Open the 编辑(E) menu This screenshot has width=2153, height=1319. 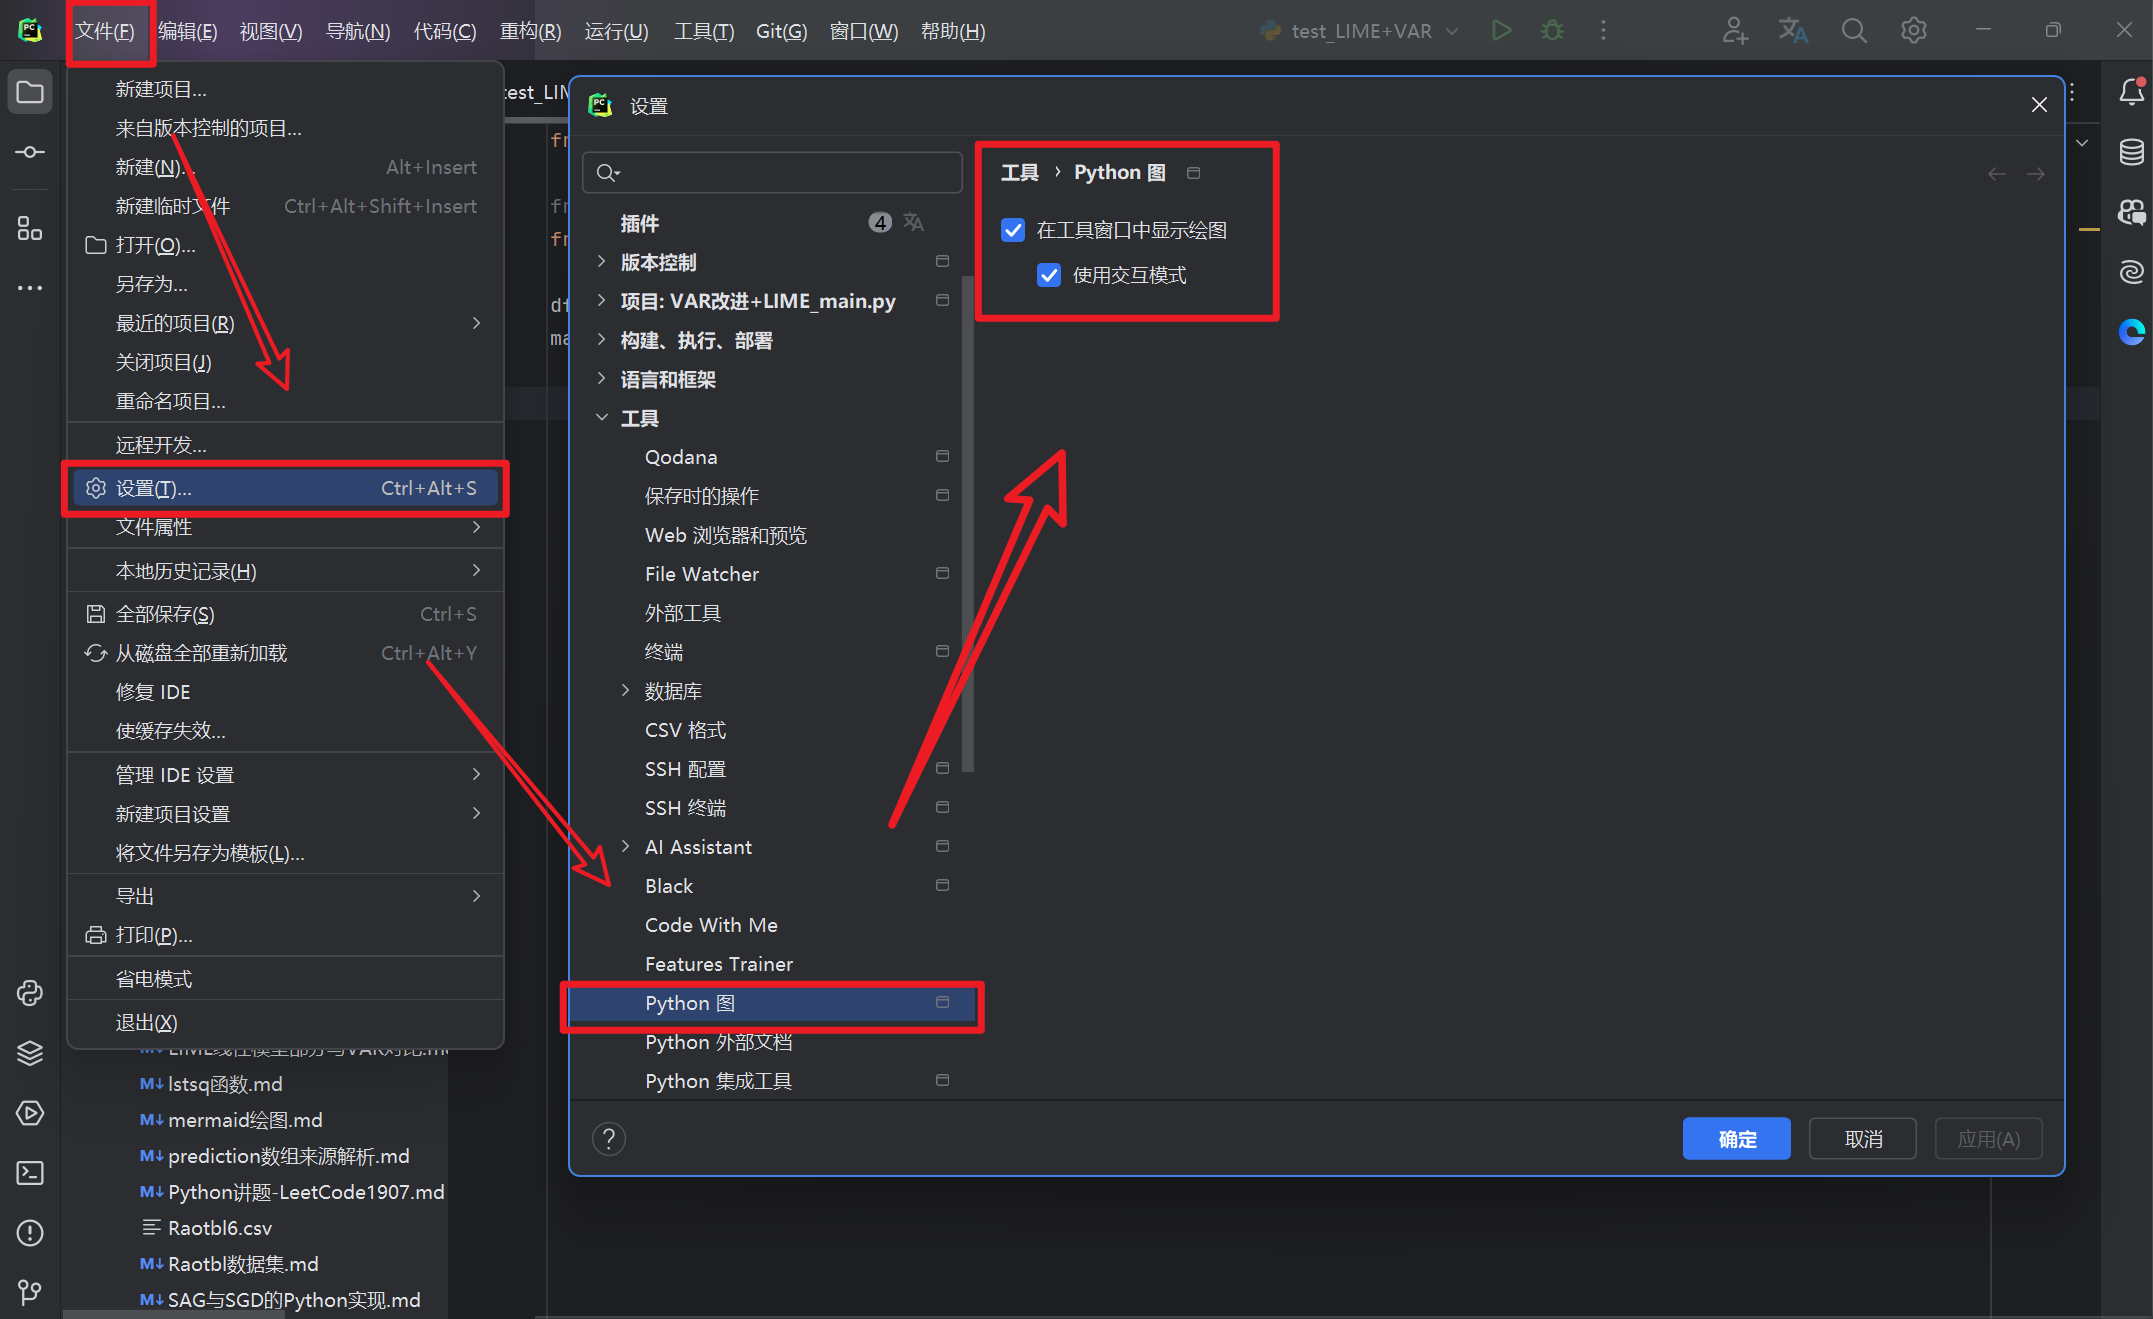tap(188, 31)
